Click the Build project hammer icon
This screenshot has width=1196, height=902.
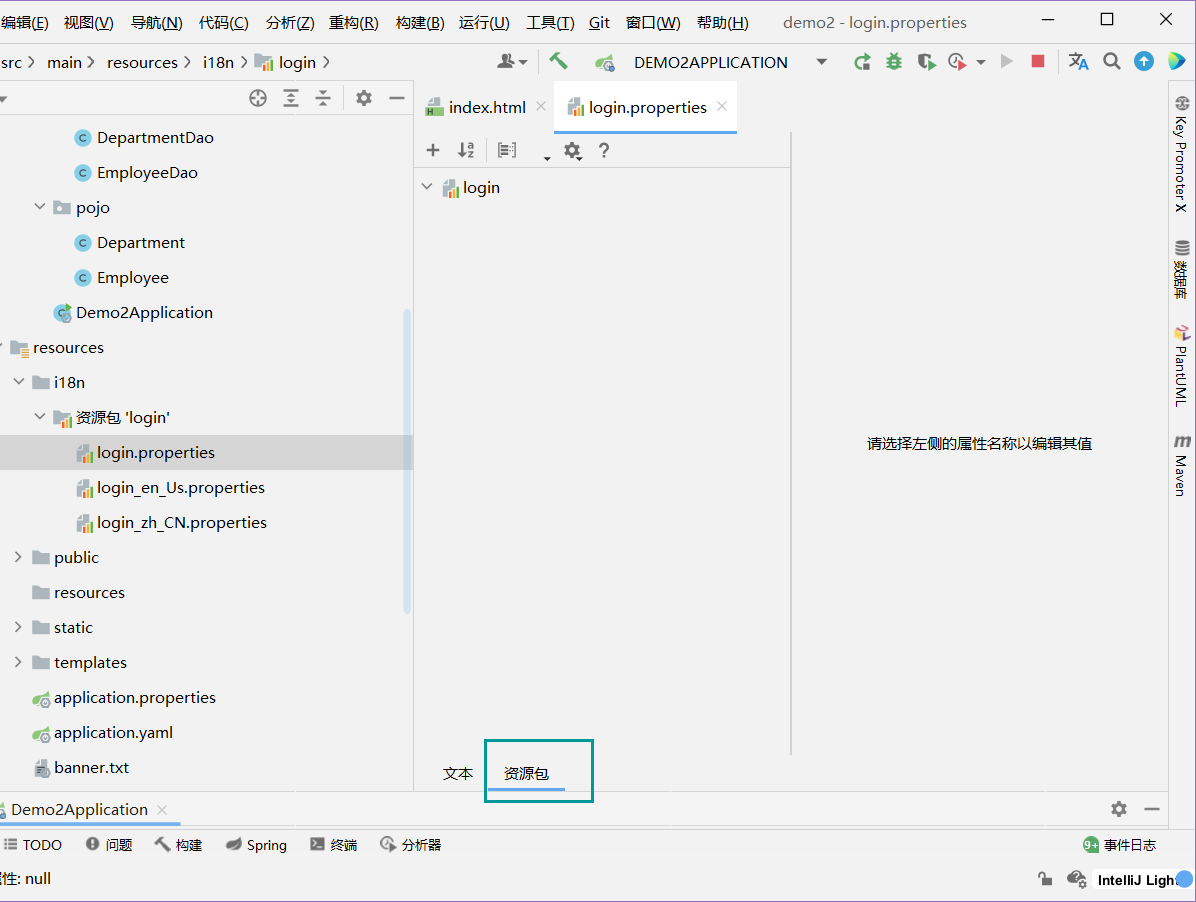tap(558, 62)
